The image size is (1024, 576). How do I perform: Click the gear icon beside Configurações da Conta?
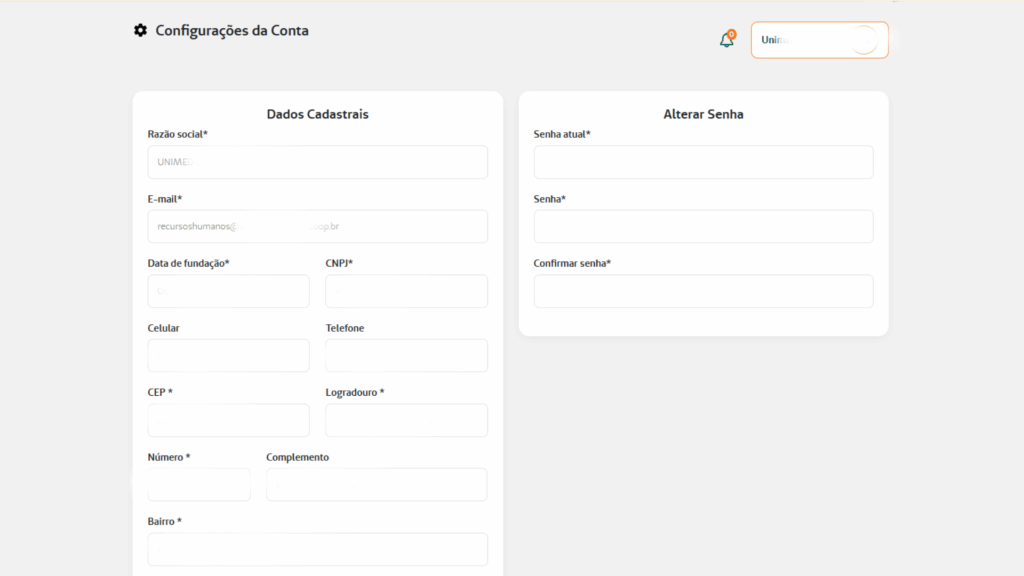click(x=141, y=31)
